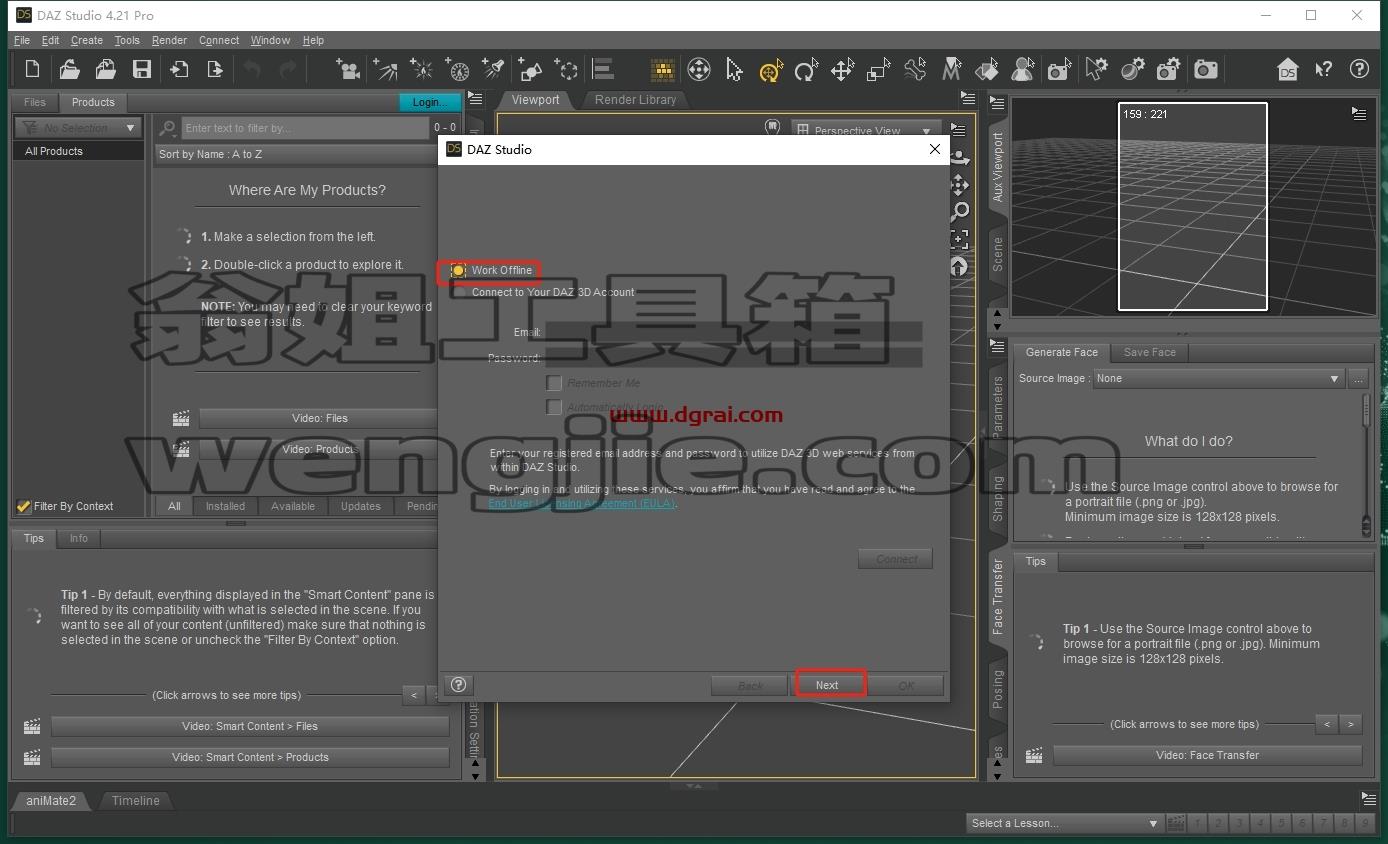Viewport: 1388px width, 844px height.
Task: Select the Translate tool
Action: (842, 69)
